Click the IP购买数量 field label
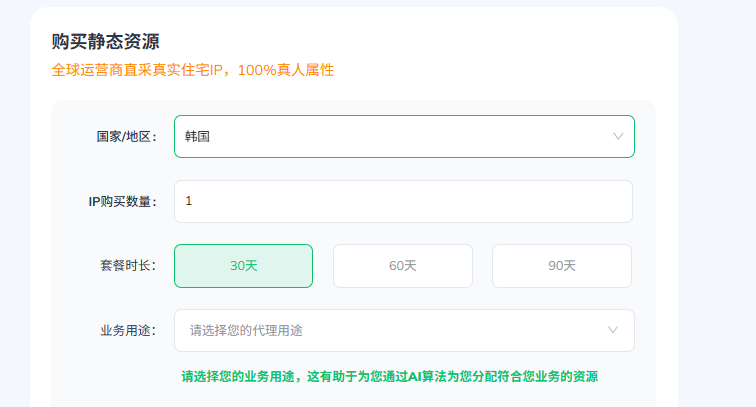The height and width of the screenshot is (407, 756). click(123, 202)
